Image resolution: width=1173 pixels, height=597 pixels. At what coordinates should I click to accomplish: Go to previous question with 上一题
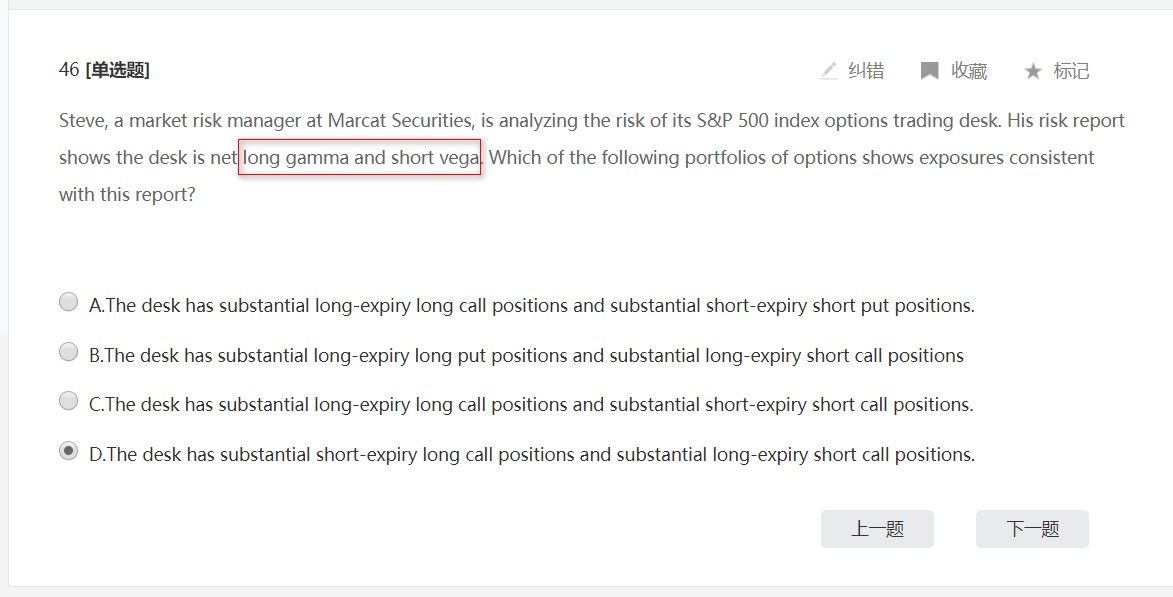click(878, 529)
